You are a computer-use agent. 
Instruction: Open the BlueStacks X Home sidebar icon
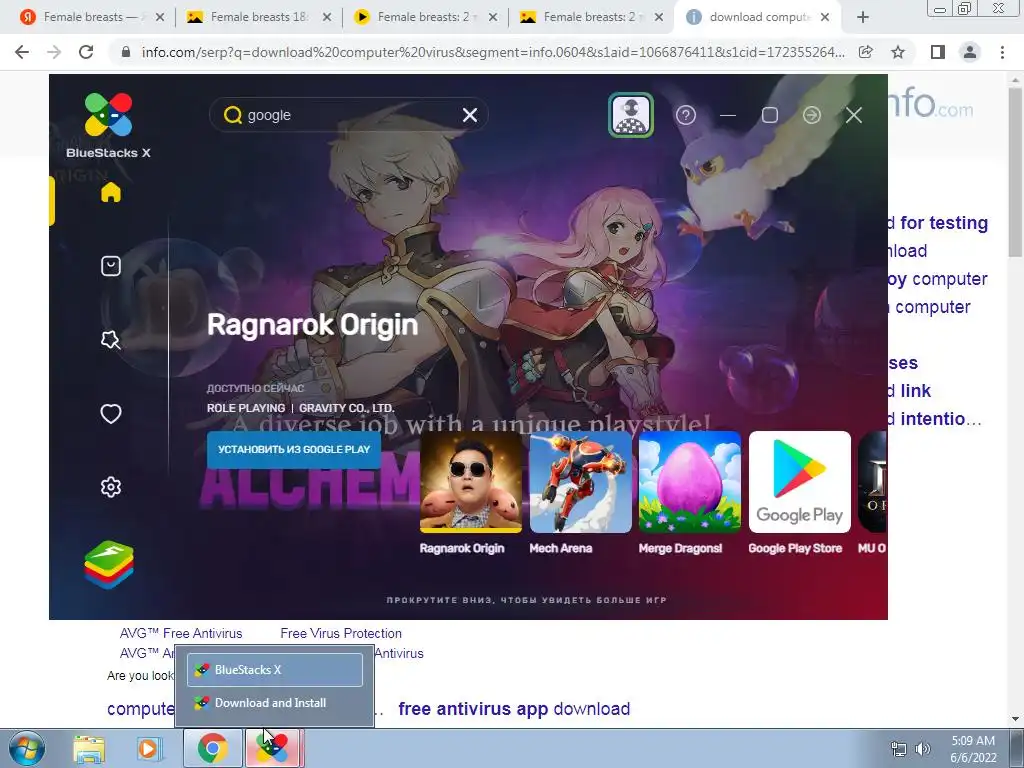click(x=111, y=193)
